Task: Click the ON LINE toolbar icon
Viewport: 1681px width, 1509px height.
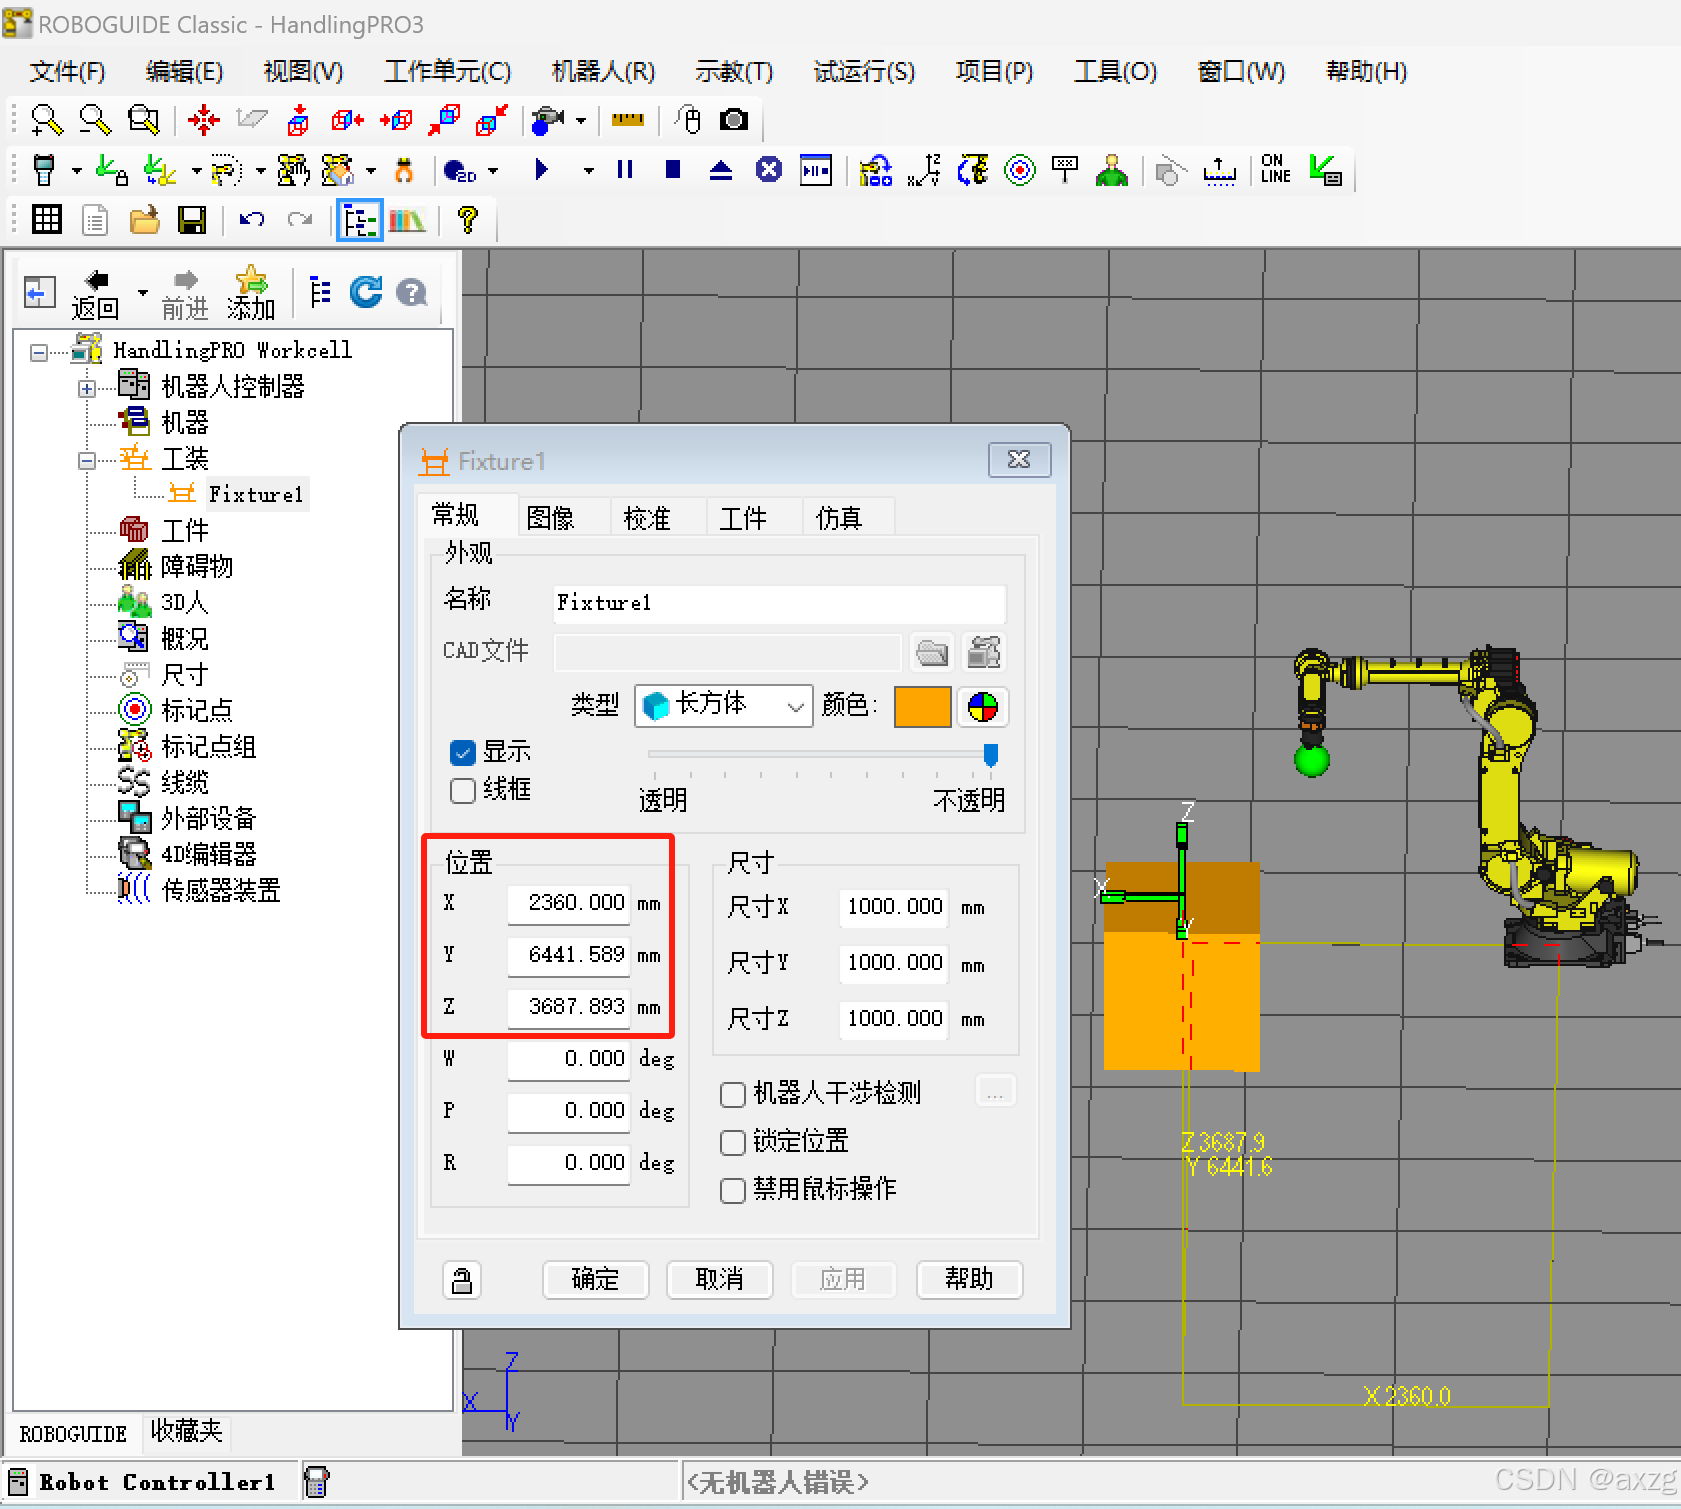Action: [1275, 169]
